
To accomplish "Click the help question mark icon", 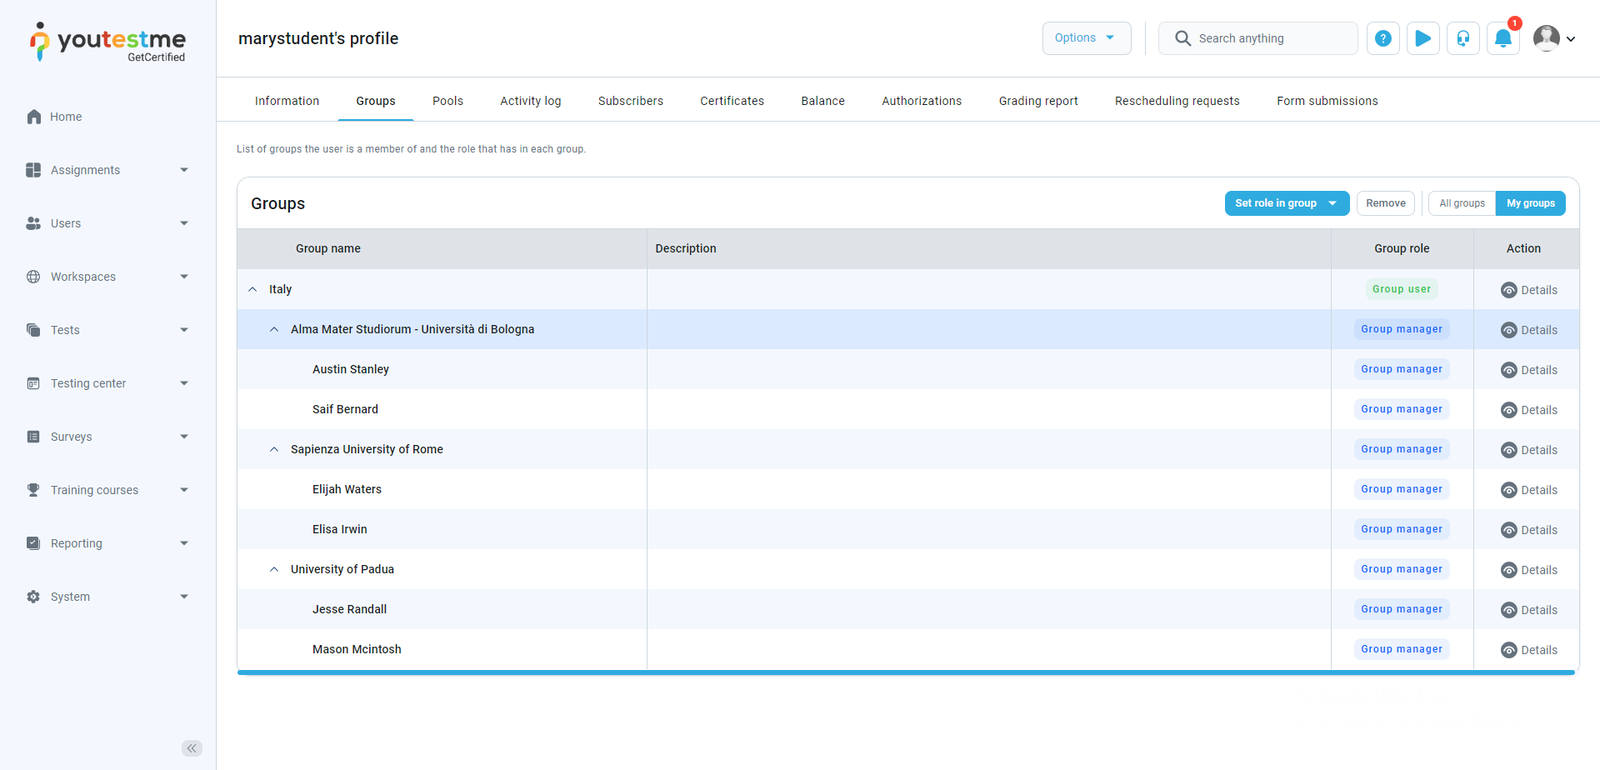I will pyautogui.click(x=1383, y=39).
